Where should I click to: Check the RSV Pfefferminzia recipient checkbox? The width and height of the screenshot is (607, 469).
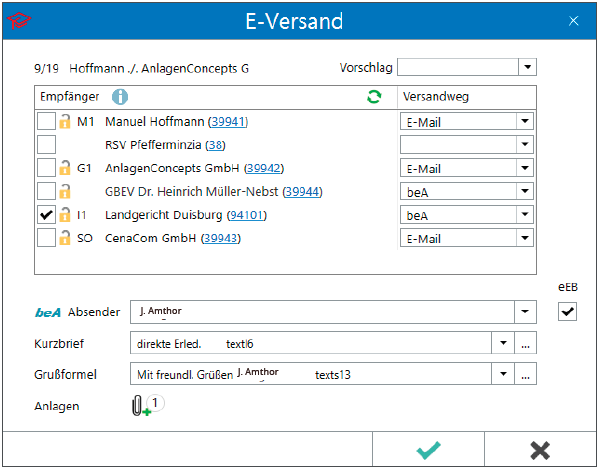[x=46, y=145]
